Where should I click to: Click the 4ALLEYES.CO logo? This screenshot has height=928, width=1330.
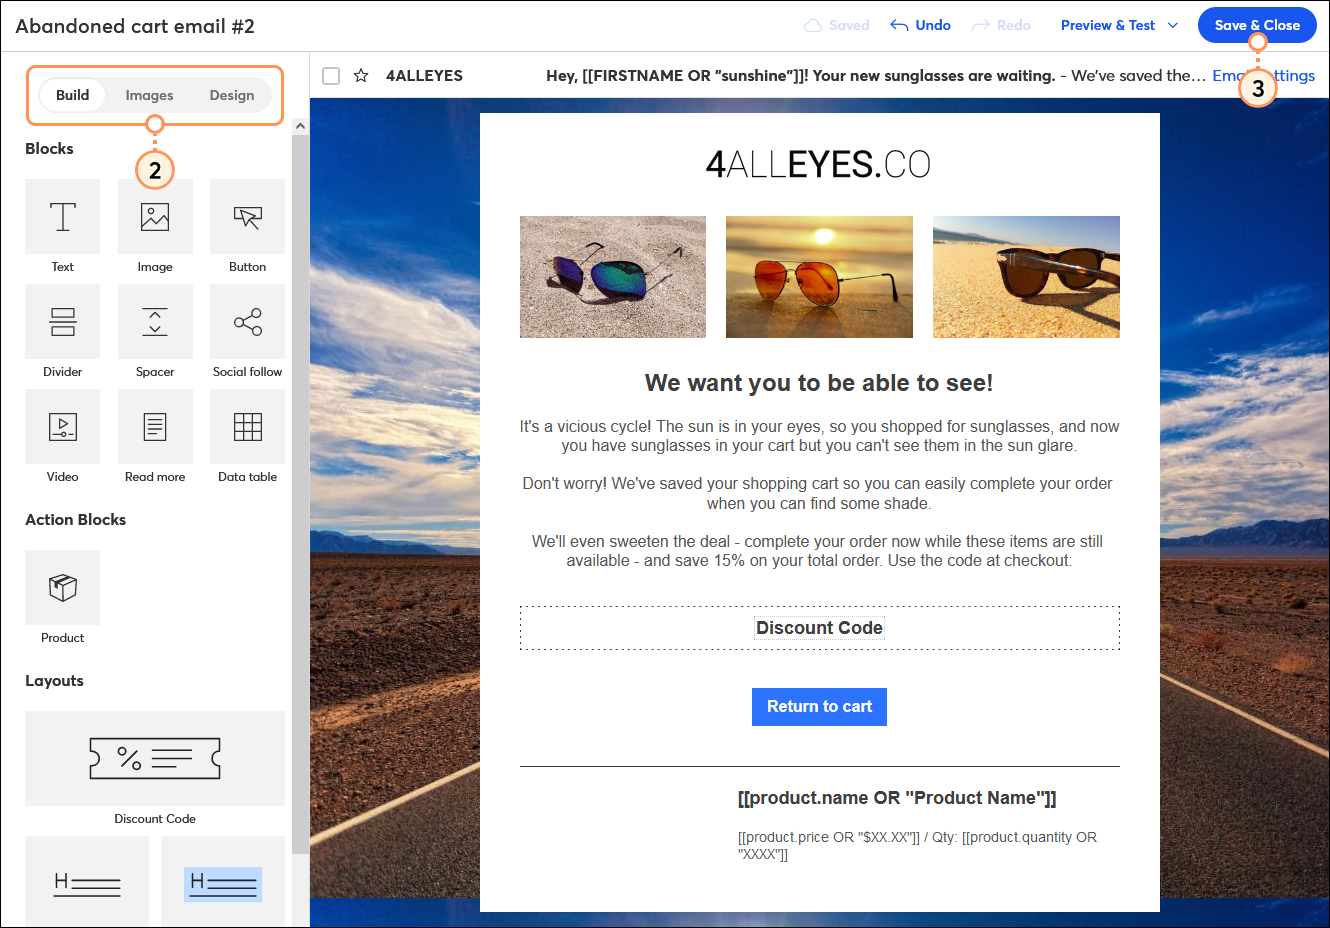pyautogui.click(x=818, y=164)
